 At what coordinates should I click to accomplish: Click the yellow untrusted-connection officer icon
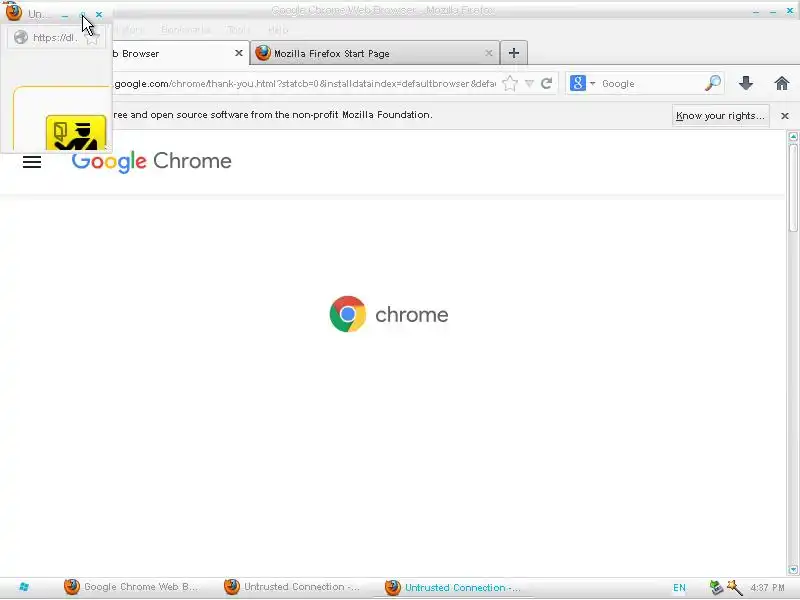(x=76, y=133)
